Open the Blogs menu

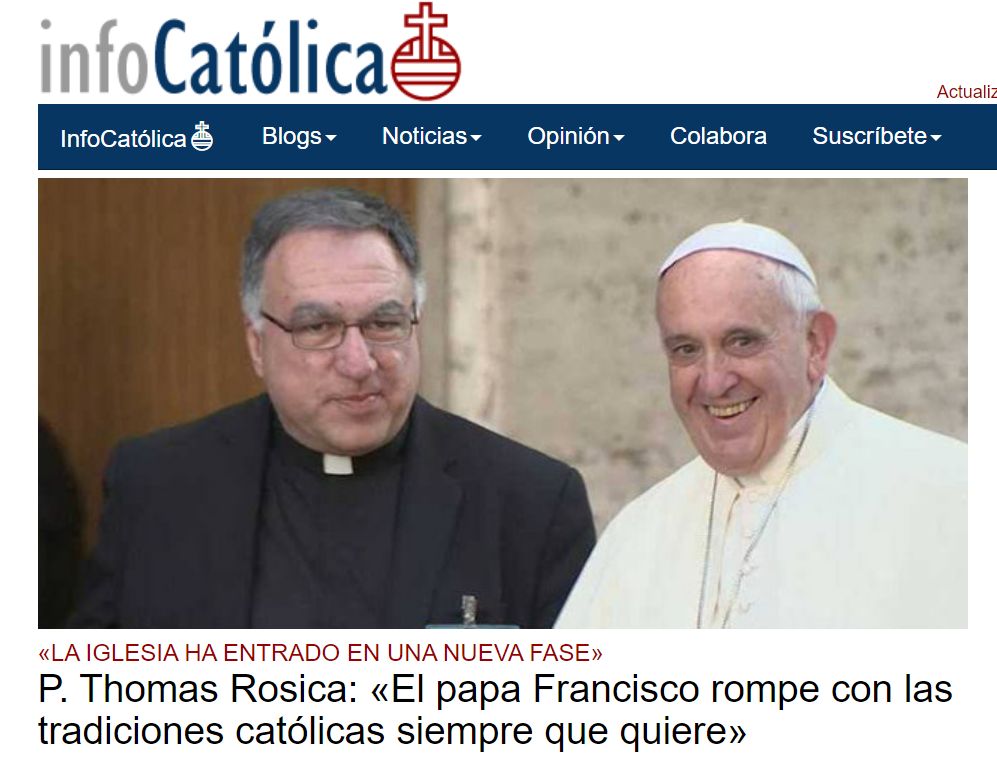click(299, 137)
